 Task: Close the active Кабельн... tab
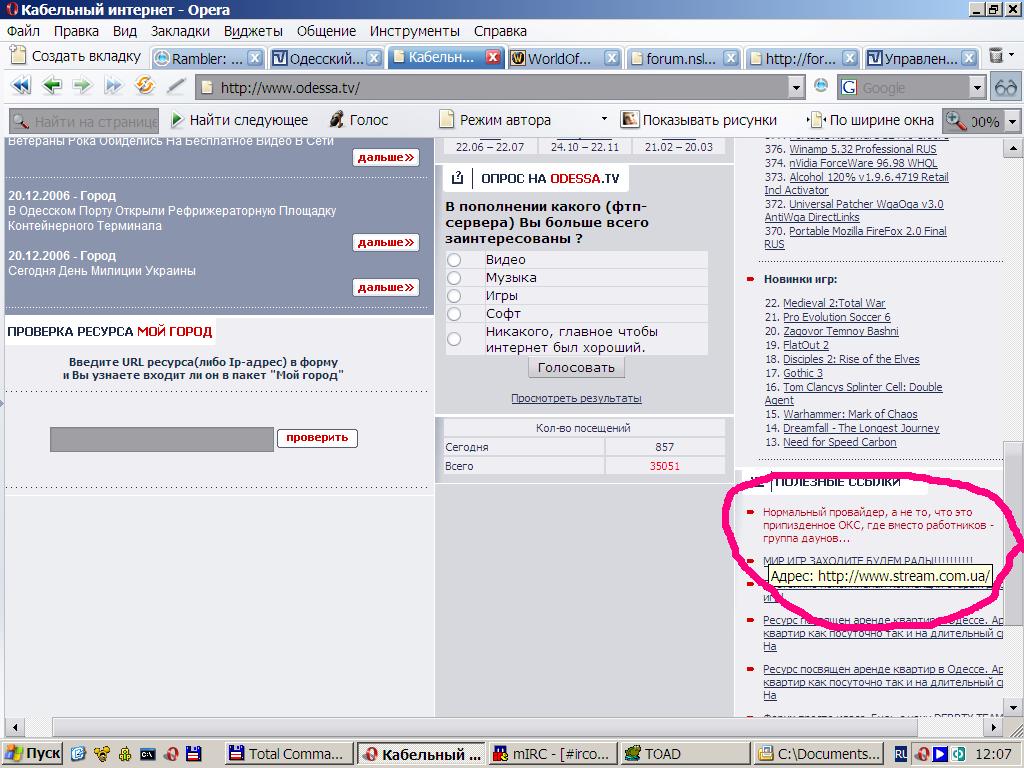[493, 57]
